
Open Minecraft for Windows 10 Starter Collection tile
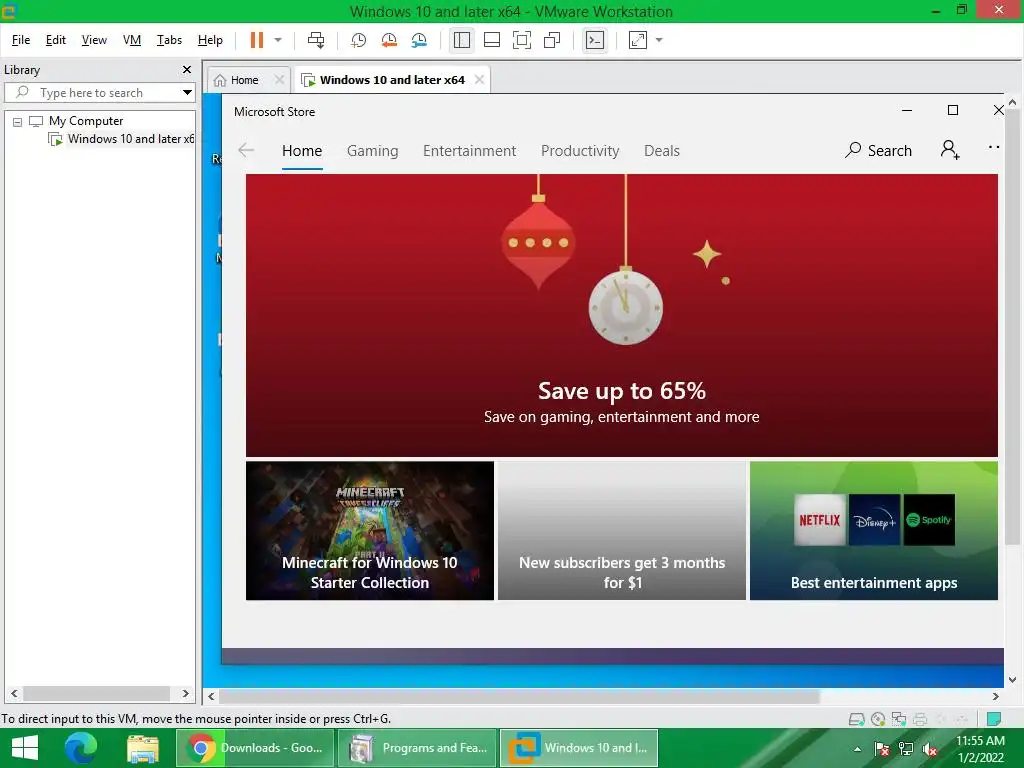[x=370, y=530]
